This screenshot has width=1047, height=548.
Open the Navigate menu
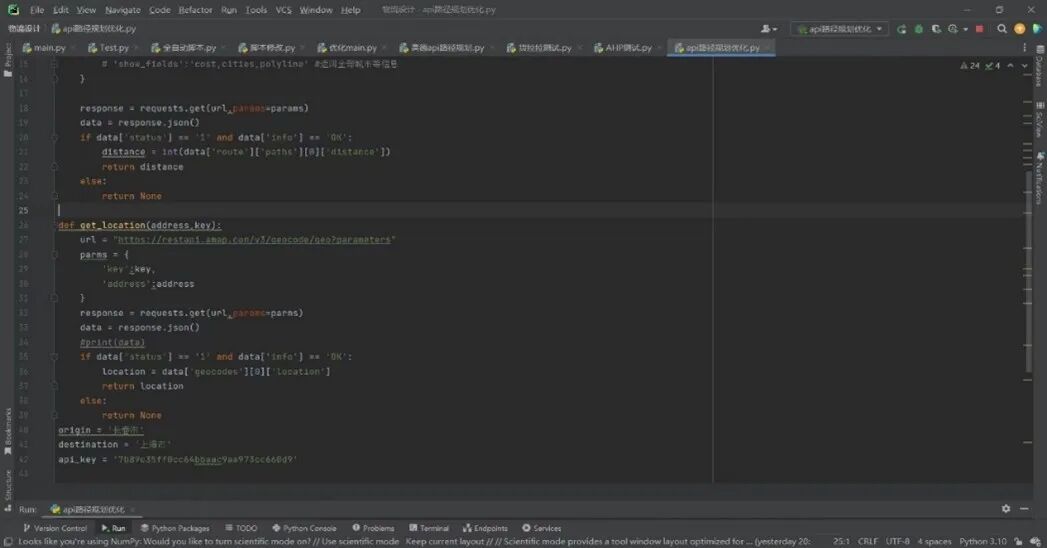(123, 10)
